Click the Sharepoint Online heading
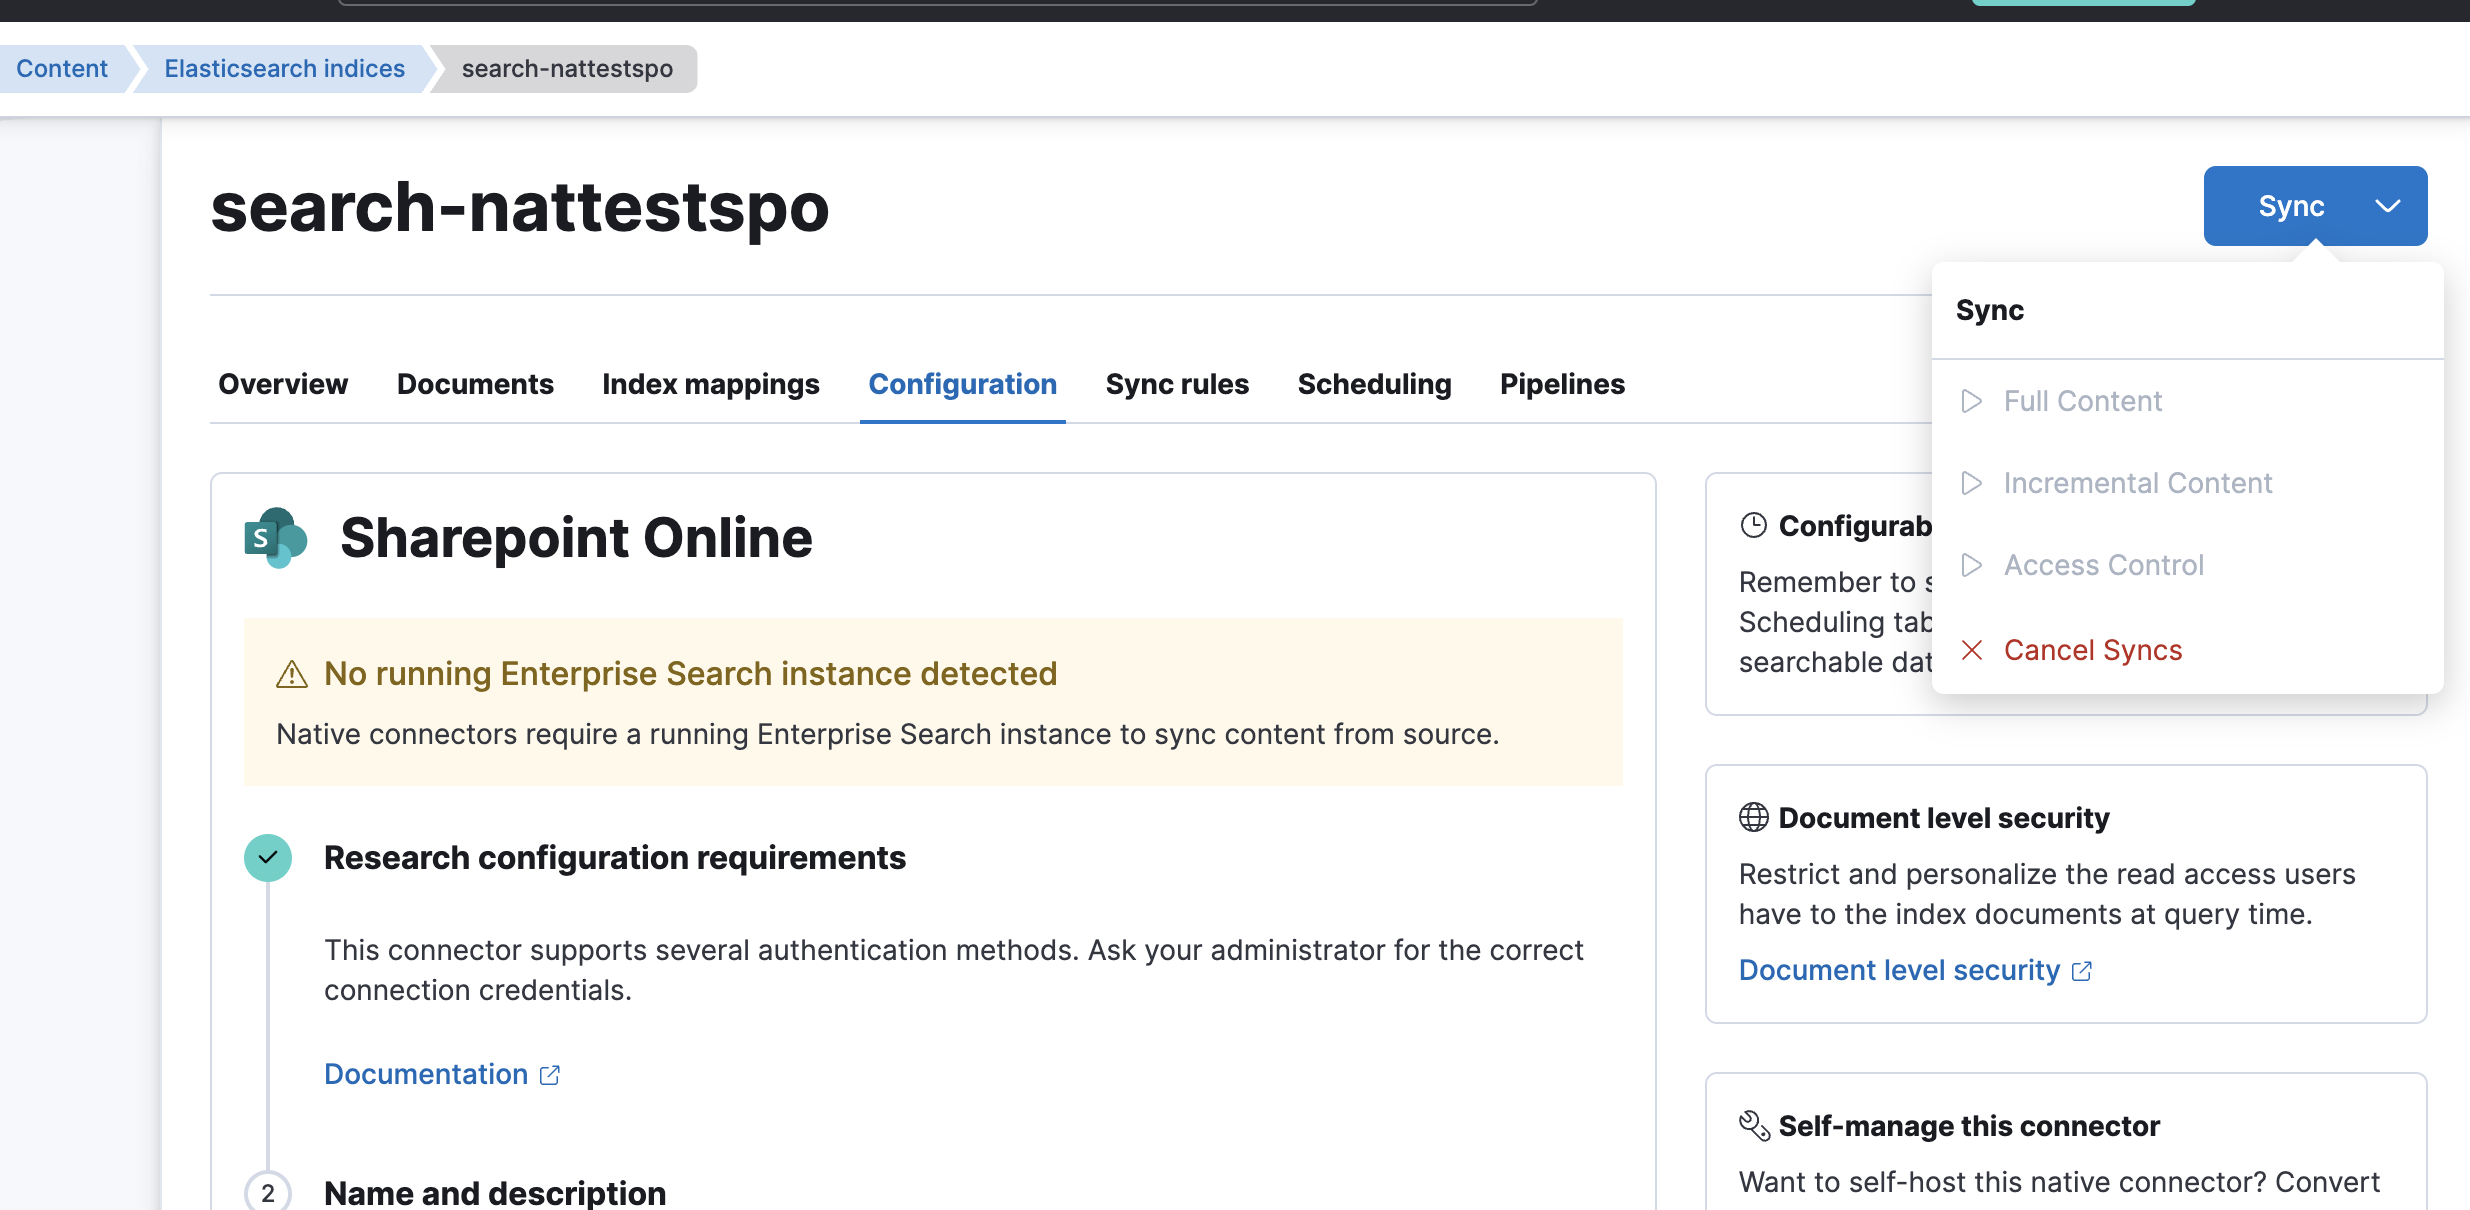Image resolution: width=2470 pixels, height=1210 pixels. (x=576, y=538)
